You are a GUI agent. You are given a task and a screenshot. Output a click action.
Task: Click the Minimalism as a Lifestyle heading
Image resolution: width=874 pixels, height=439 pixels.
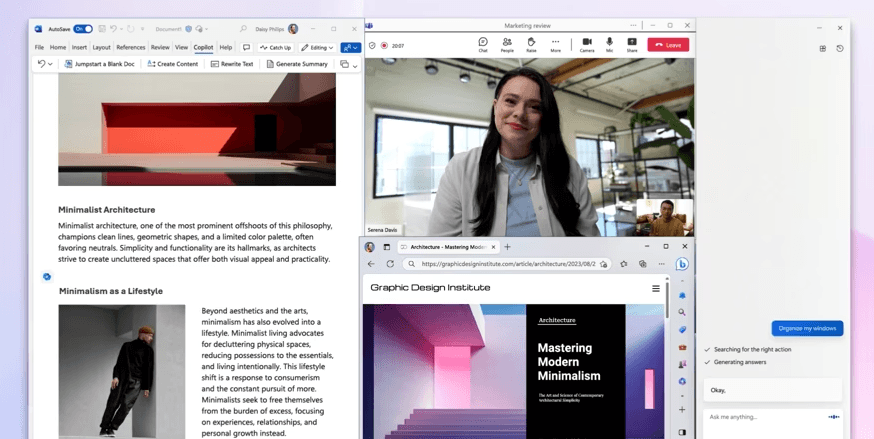(x=111, y=291)
